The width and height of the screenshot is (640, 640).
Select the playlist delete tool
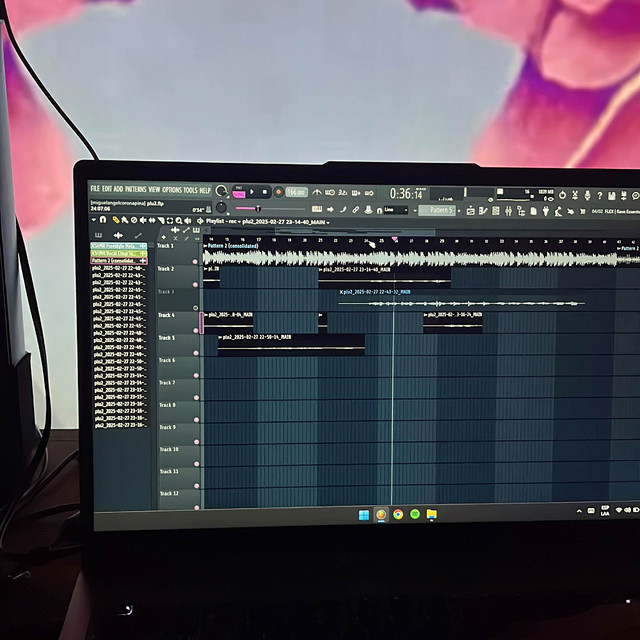coord(133,220)
